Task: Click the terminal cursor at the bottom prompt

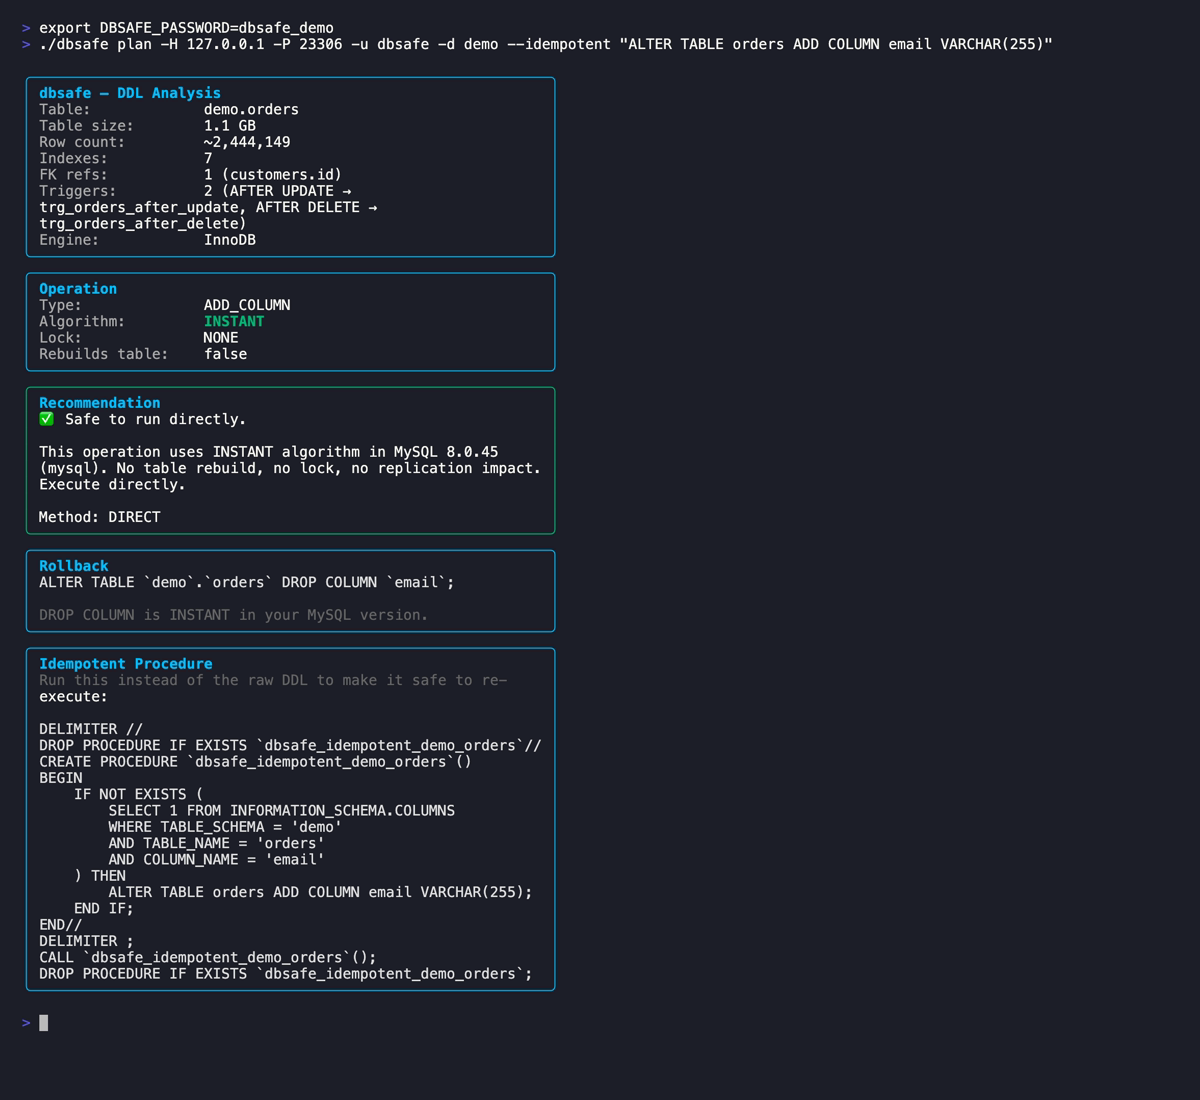Action: pyautogui.click(x=43, y=1022)
